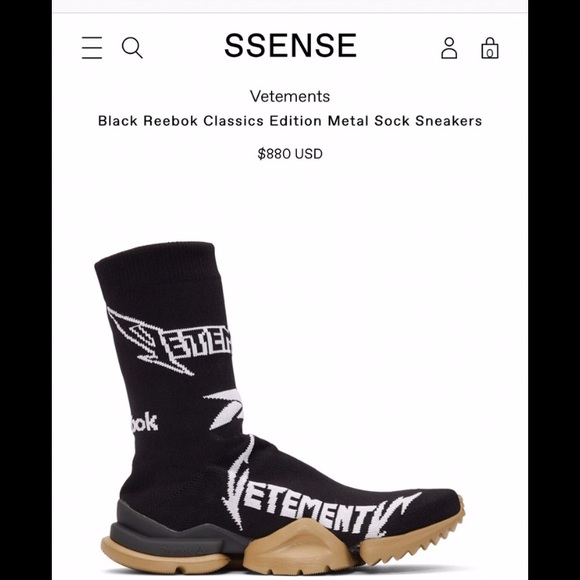The height and width of the screenshot is (580, 580).
Task: Open the Vetements brand link
Action: [290, 97]
